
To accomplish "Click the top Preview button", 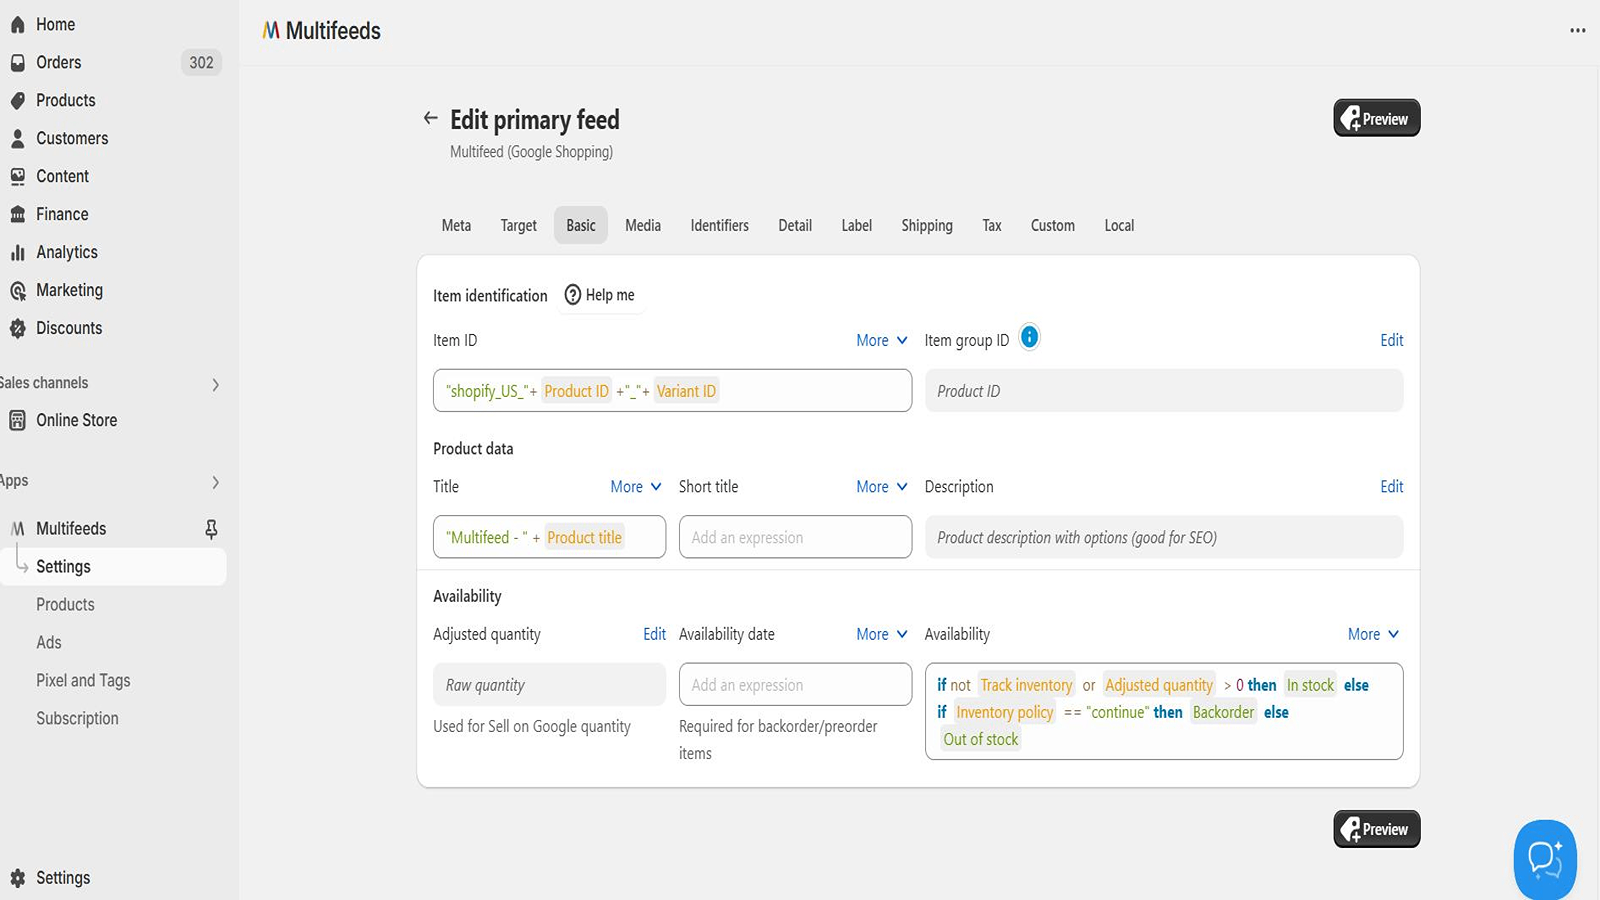I will click(x=1376, y=118).
